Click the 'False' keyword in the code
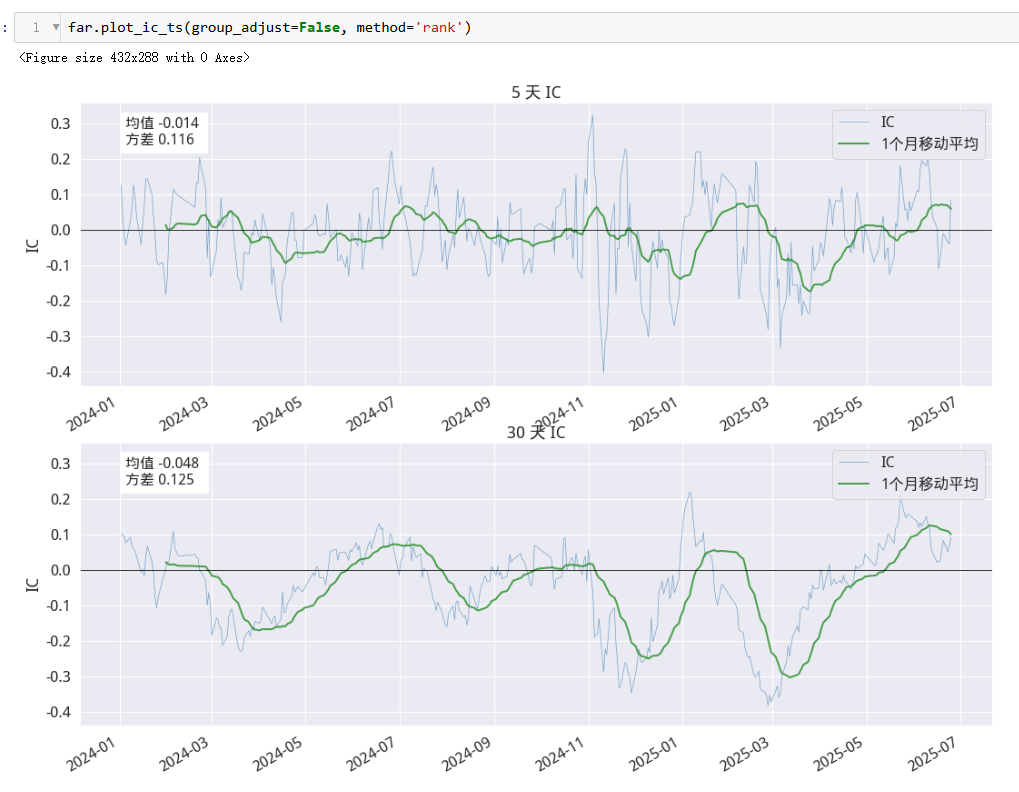 tap(319, 27)
